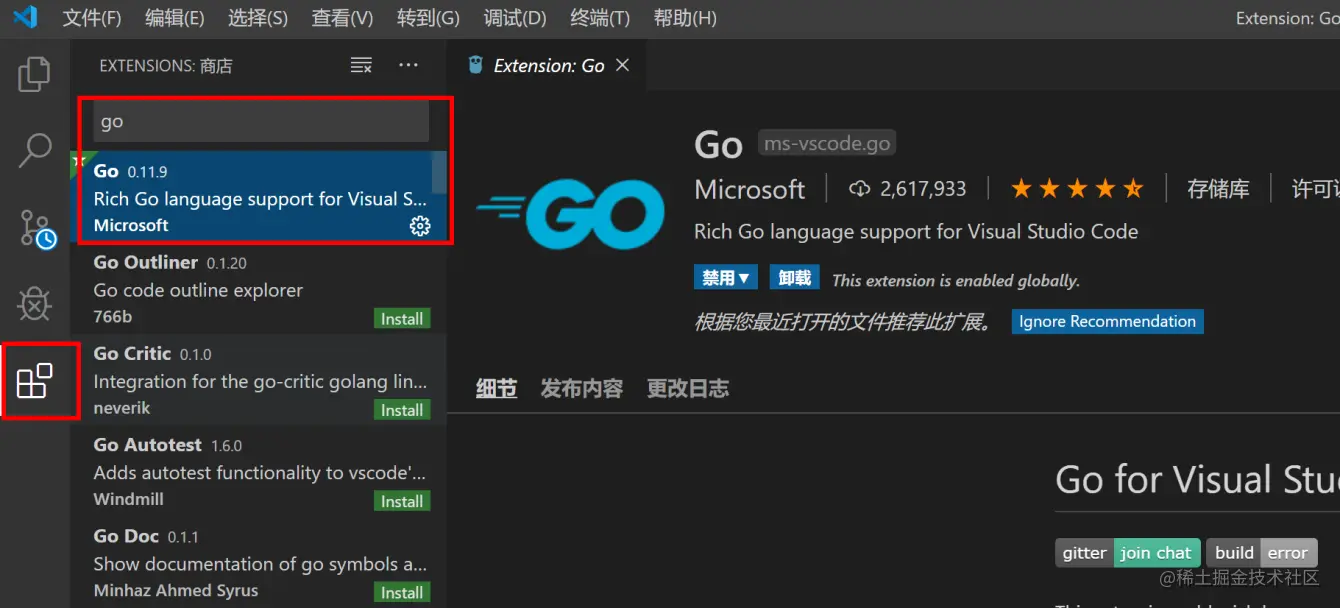Click the large Go extension logo
This screenshot has width=1340, height=608.
point(570,214)
